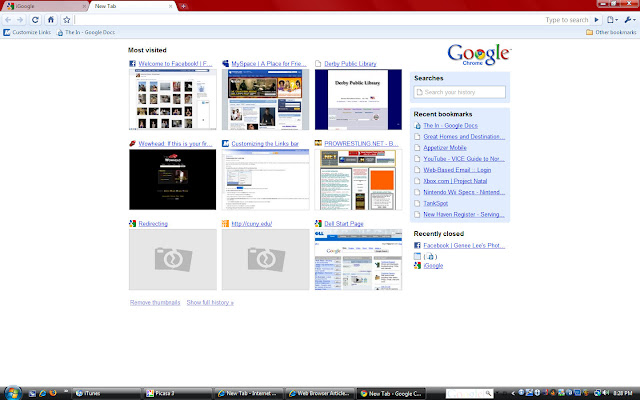Open Great Homes and Destinations bookmark
This screenshot has height=400, width=640.
[464, 137]
